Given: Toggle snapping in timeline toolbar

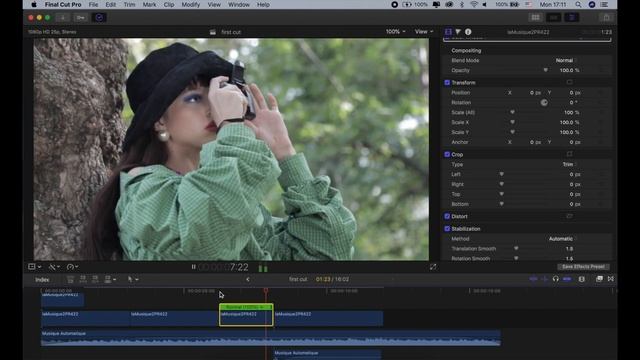Looking at the screenshot, I should pos(567,279).
